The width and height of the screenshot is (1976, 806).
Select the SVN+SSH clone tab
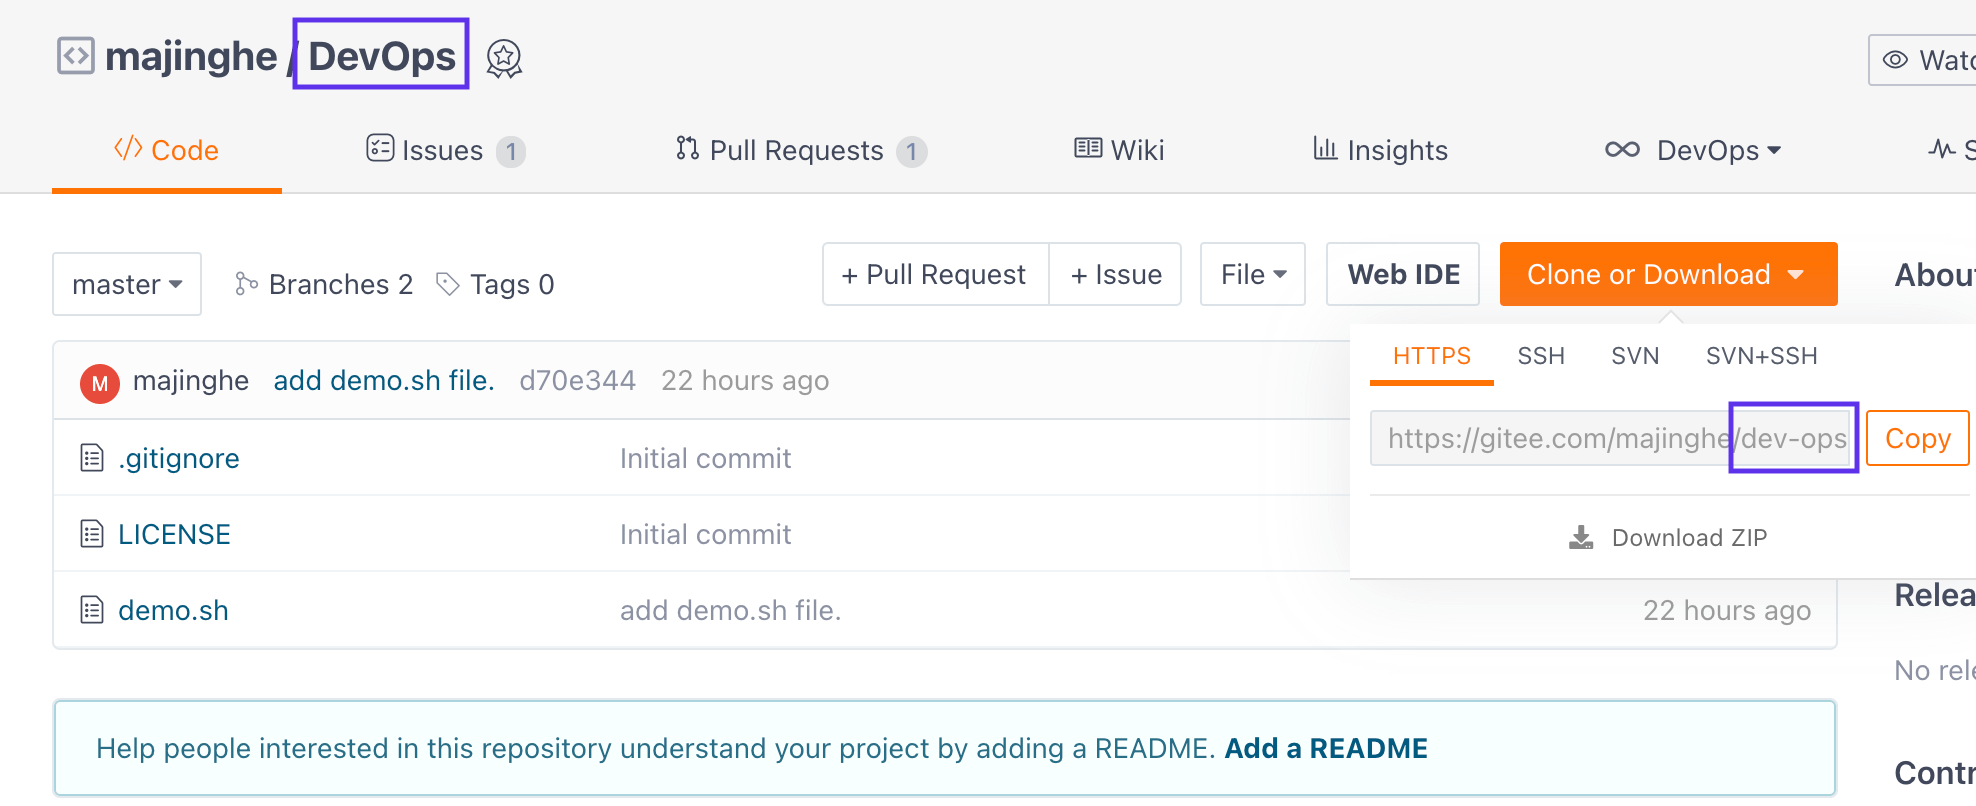tap(1761, 356)
